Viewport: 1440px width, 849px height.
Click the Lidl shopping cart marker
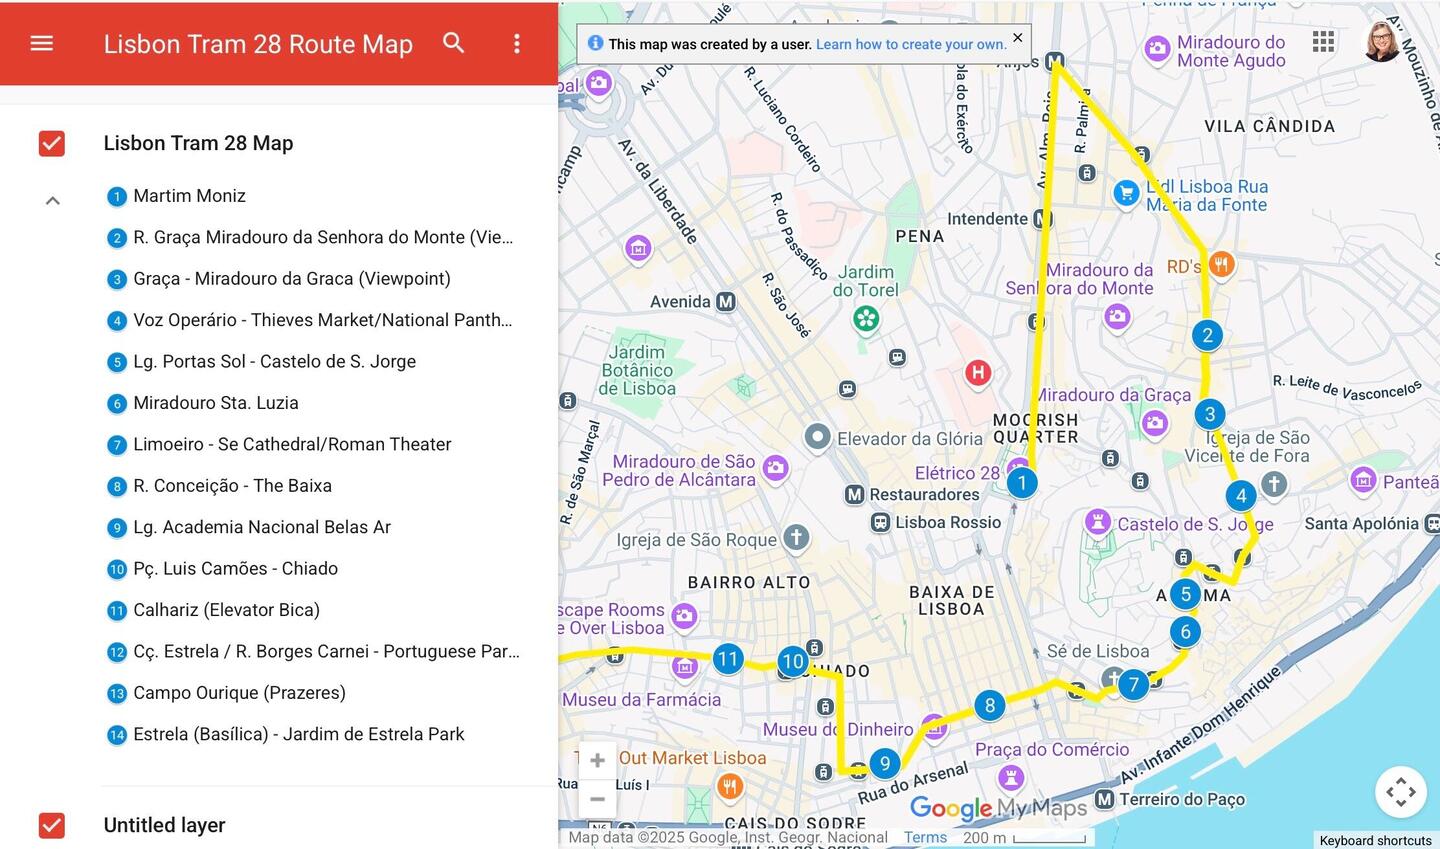(x=1127, y=193)
